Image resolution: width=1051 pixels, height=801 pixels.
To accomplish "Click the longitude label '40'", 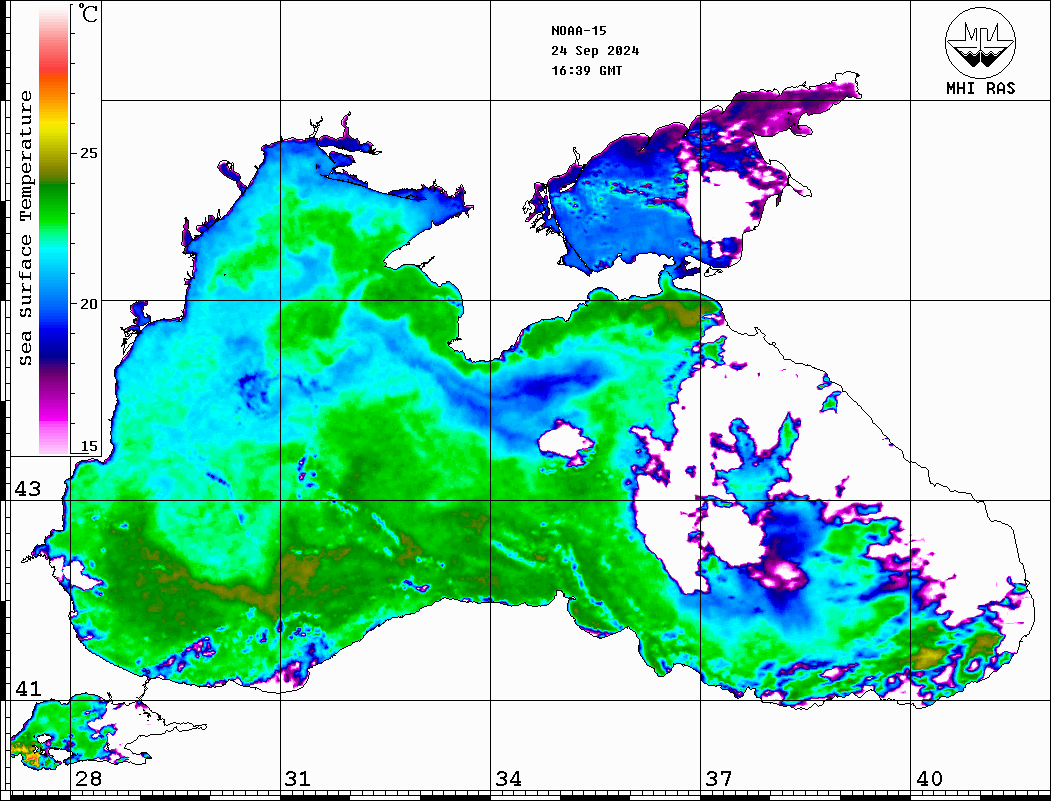I will (929, 778).
